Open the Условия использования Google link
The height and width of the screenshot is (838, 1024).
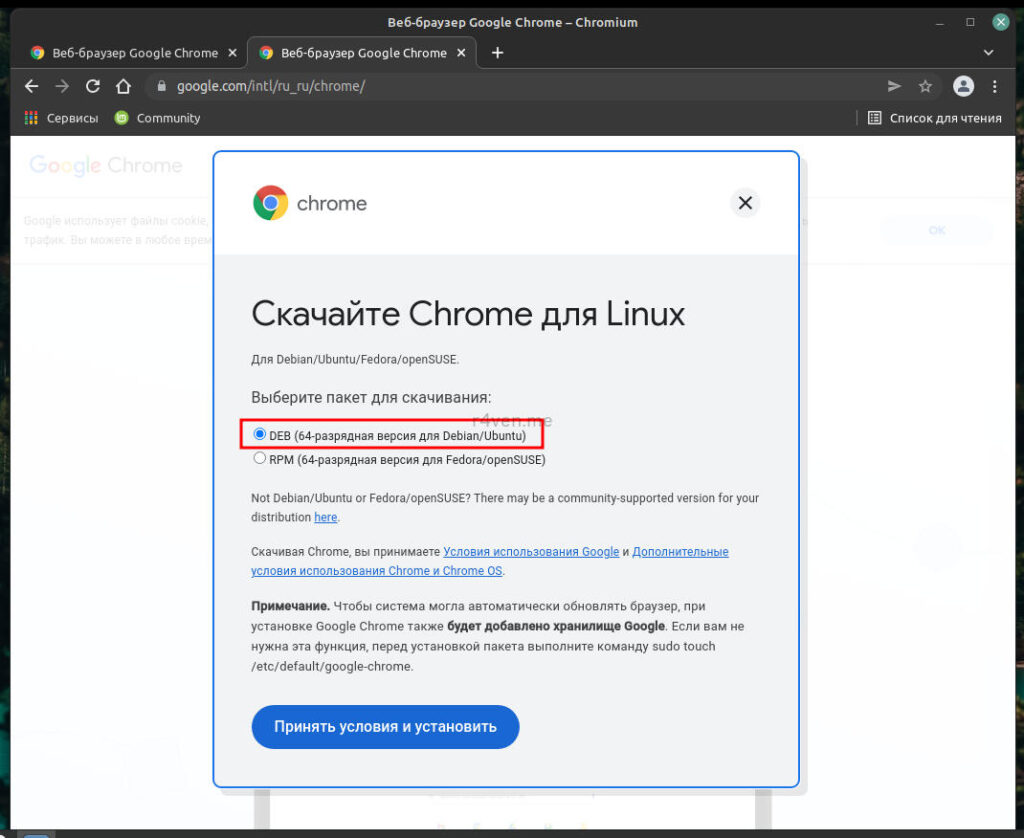click(531, 552)
